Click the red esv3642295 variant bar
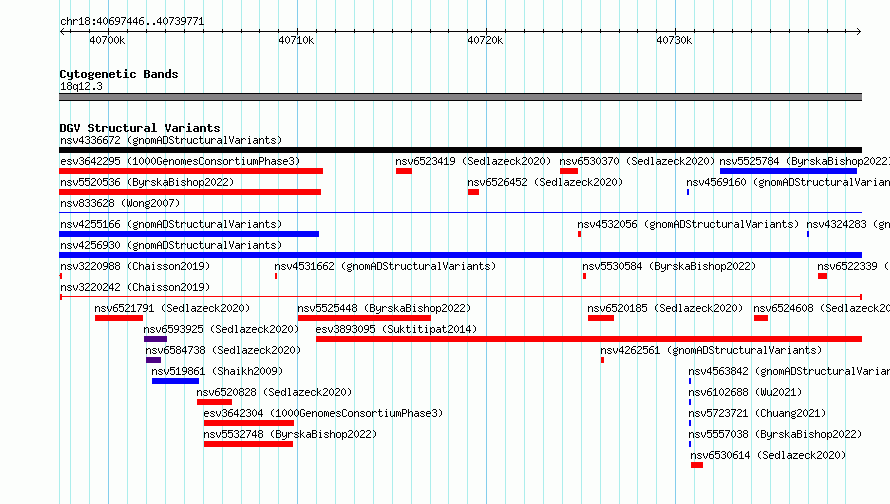 [191, 171]
